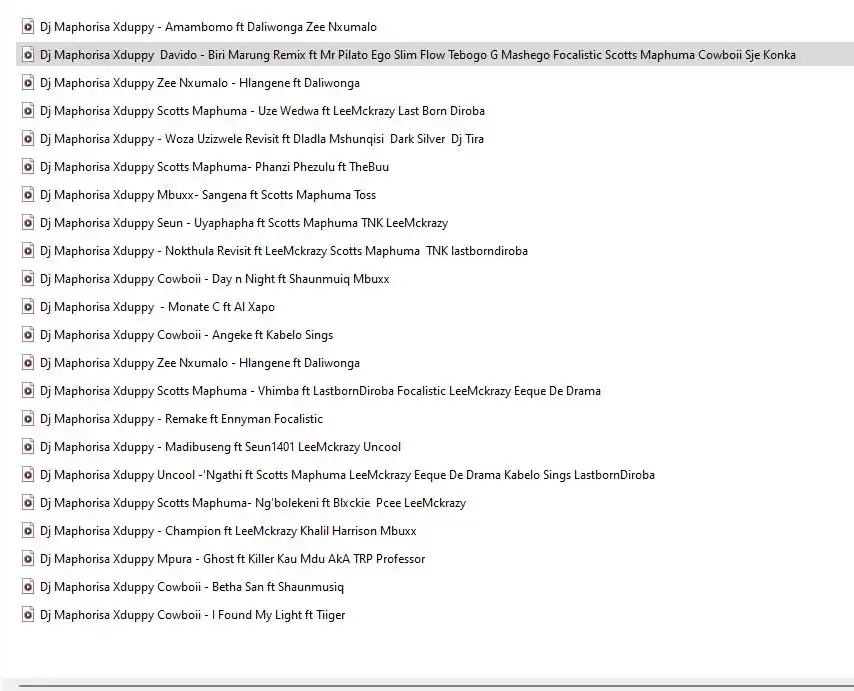854x691 pixels.
Task: Click the file icon next to Madibuseng
Action: click(28, 447)
